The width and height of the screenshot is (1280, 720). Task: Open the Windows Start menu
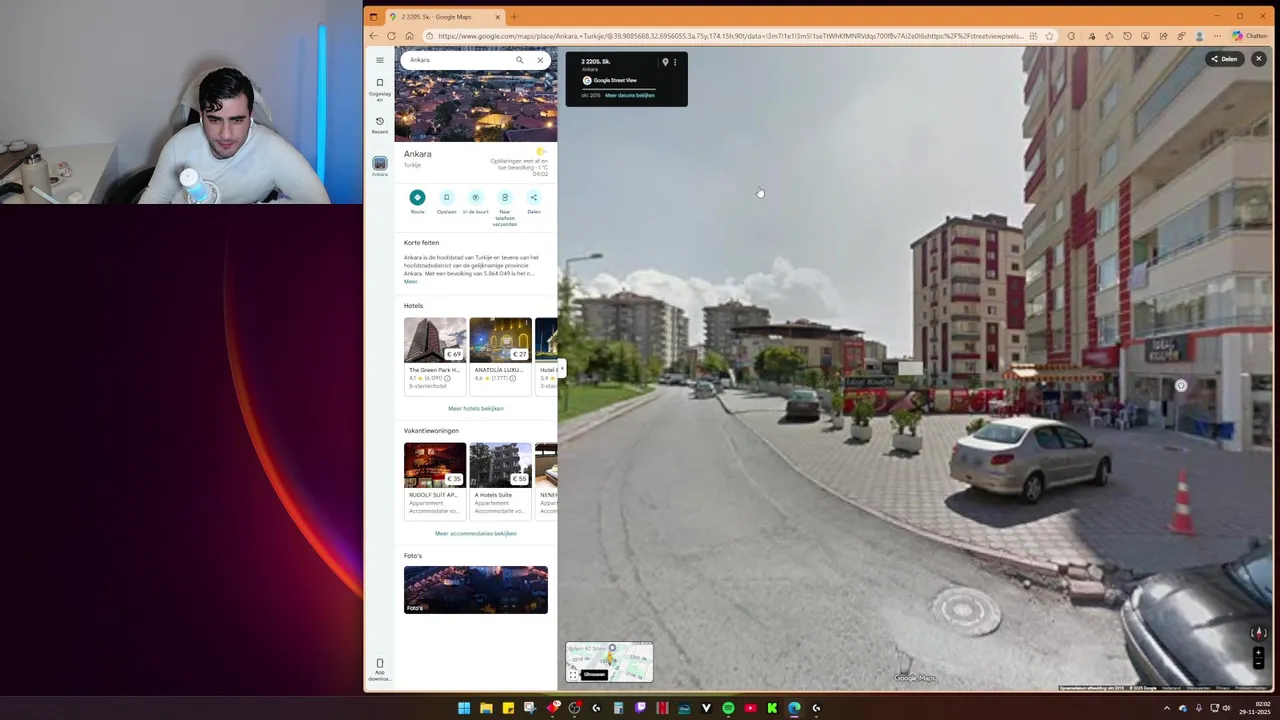[x=464, y=708]
